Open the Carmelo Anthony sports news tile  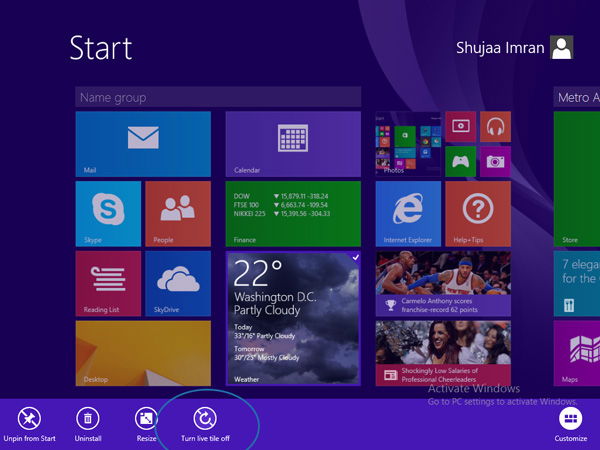[x=443, y=284]
